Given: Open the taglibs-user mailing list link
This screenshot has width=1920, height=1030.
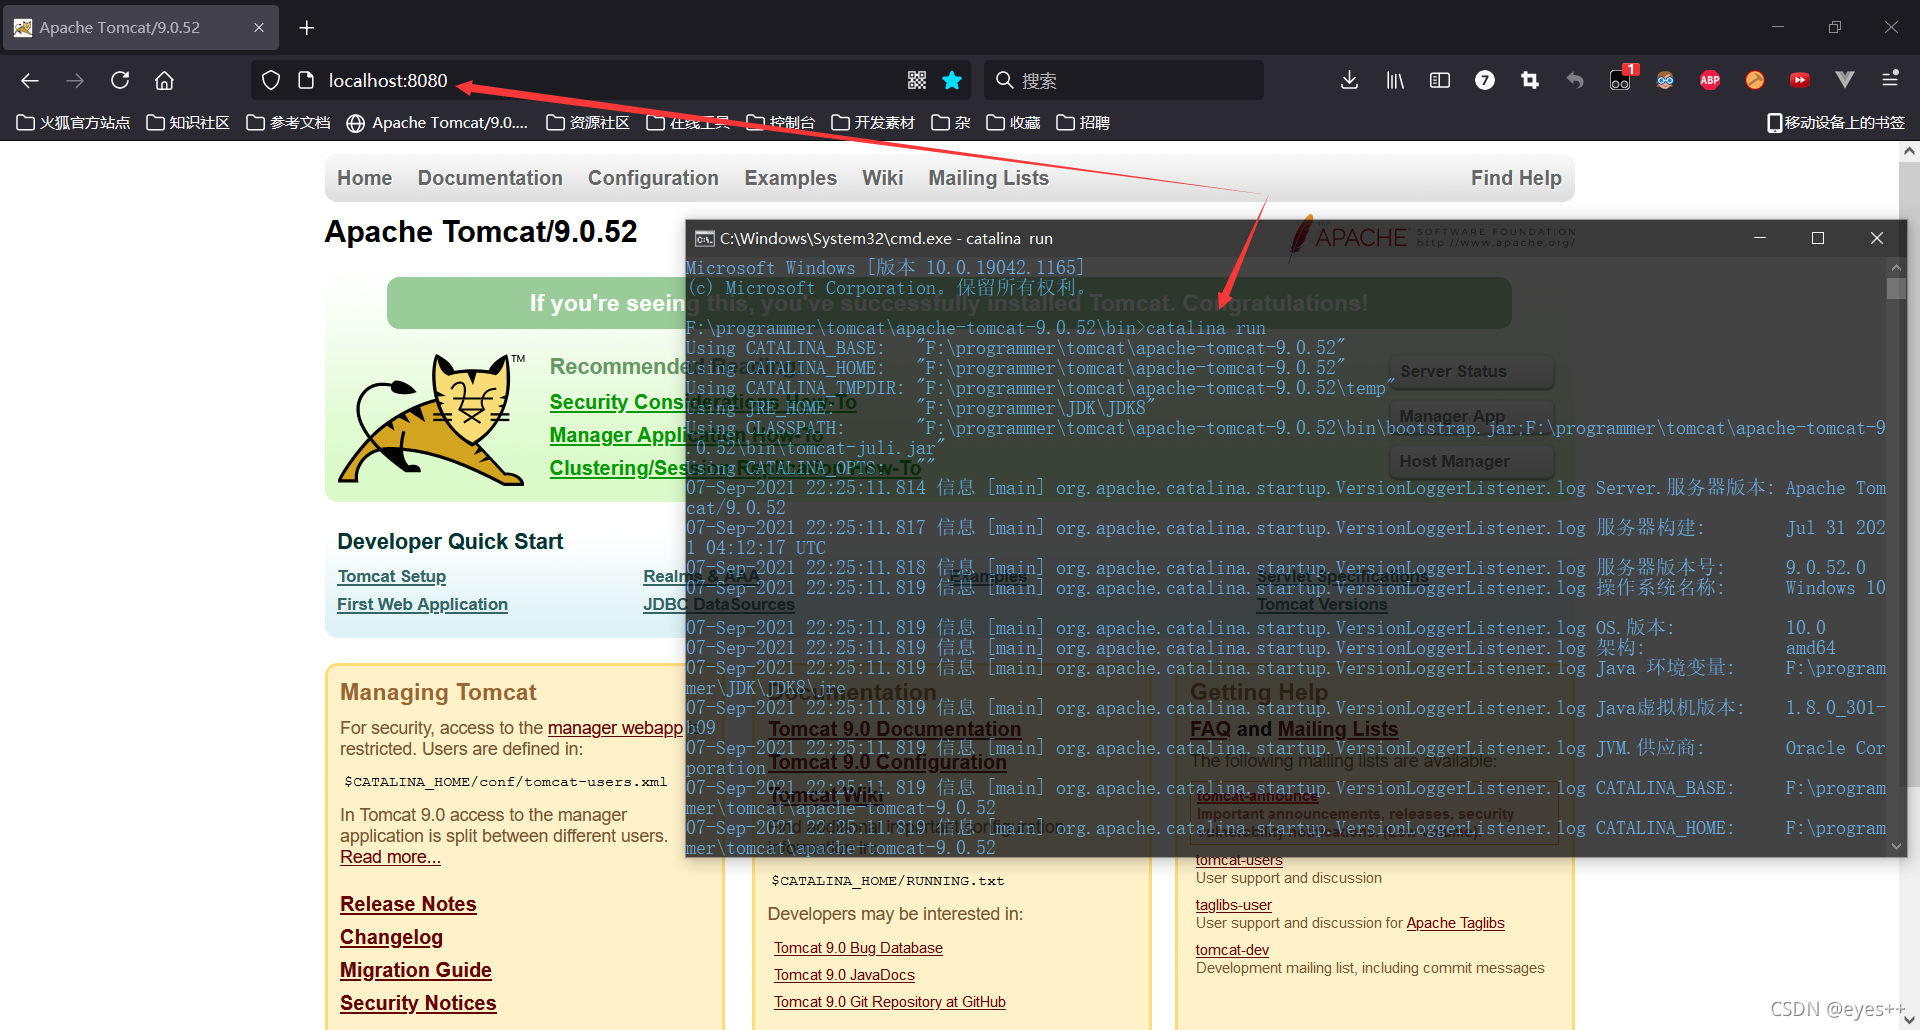Looking at the screenshot, I should [x=1233, y=905].
